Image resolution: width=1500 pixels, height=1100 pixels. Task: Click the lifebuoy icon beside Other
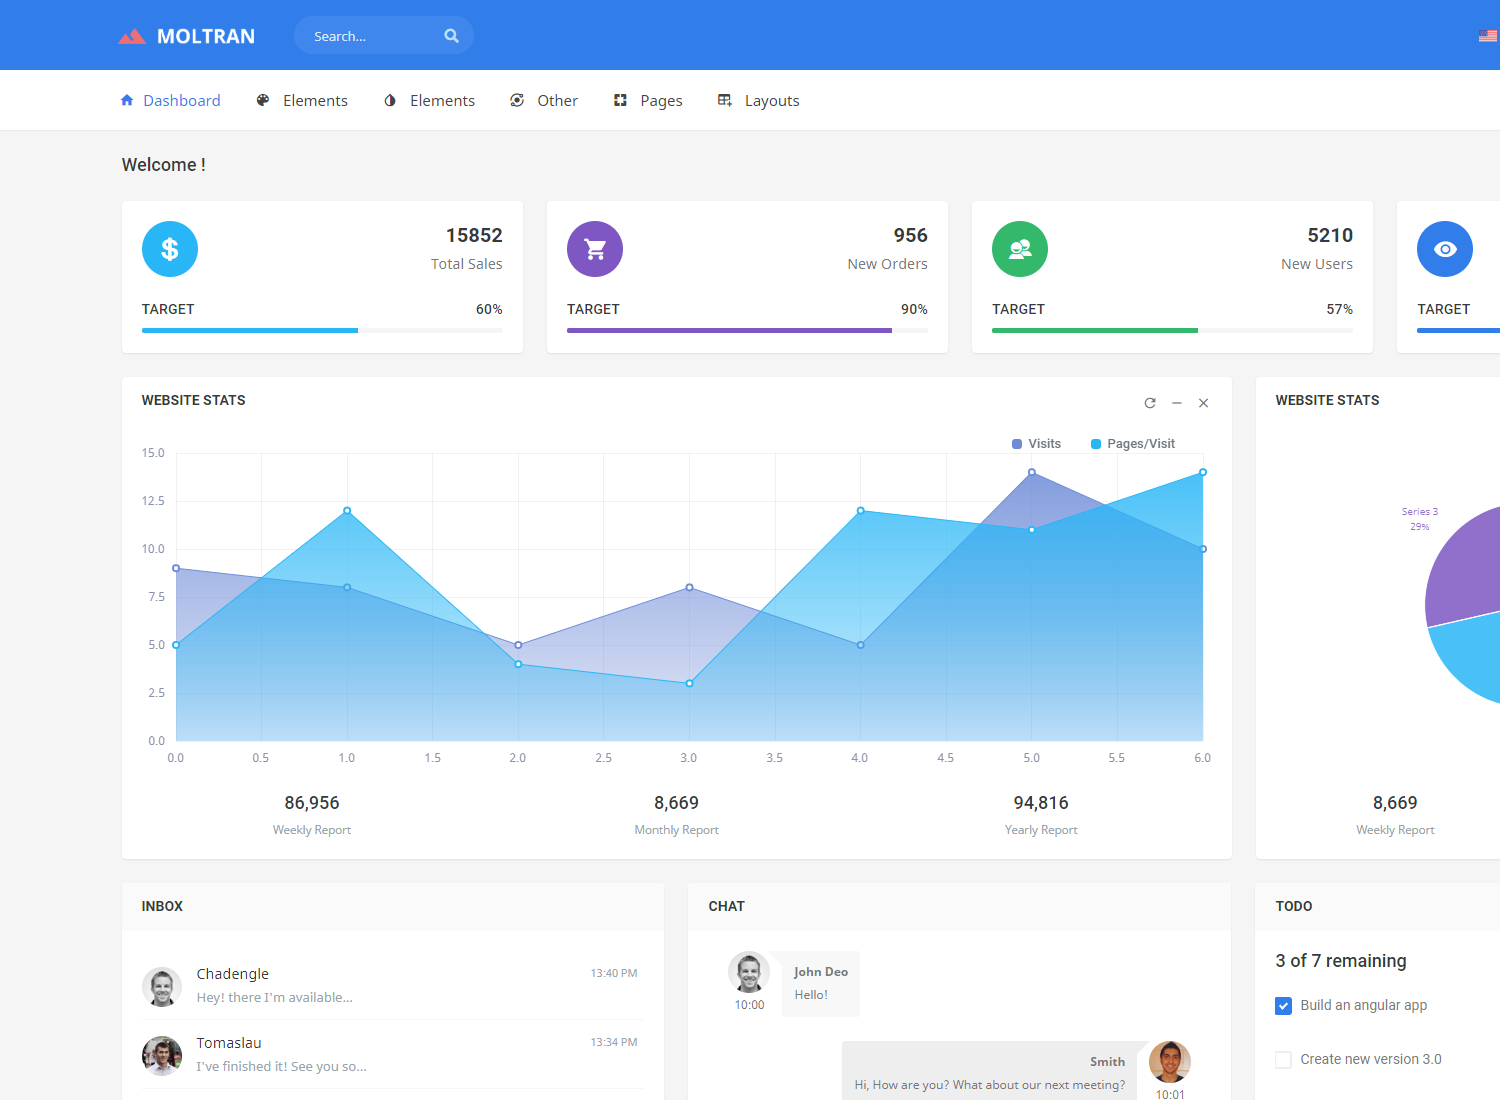(x=517, y=100)
